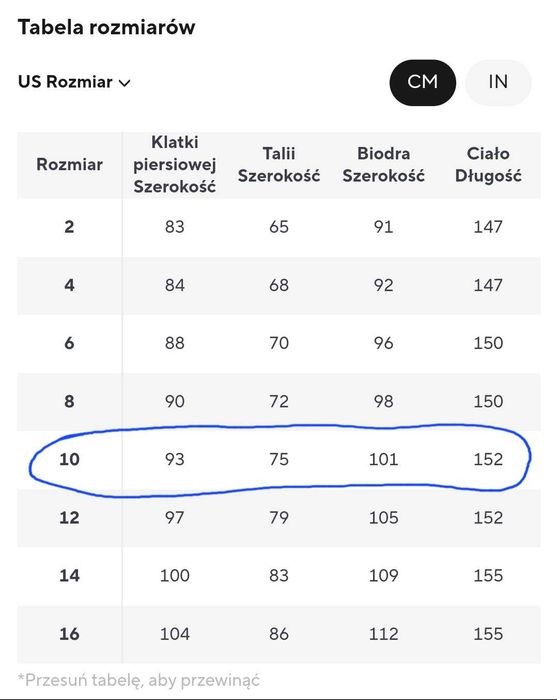Select size 2 row label

tap(69, 227)
